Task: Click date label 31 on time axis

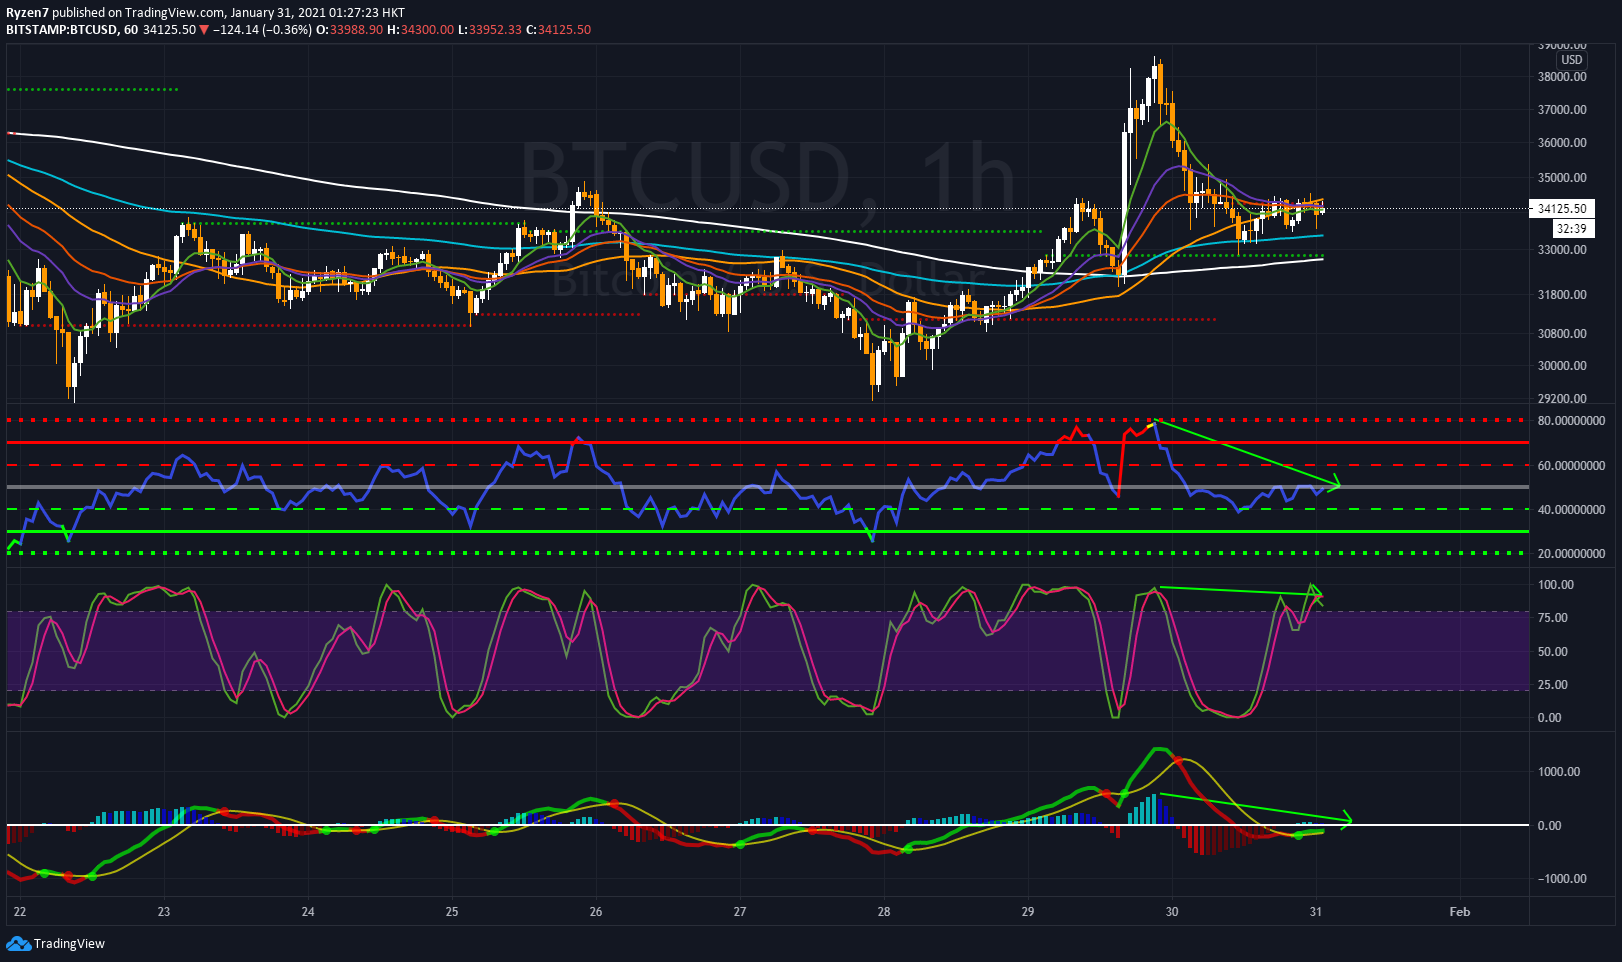Action: point(1316,912)
